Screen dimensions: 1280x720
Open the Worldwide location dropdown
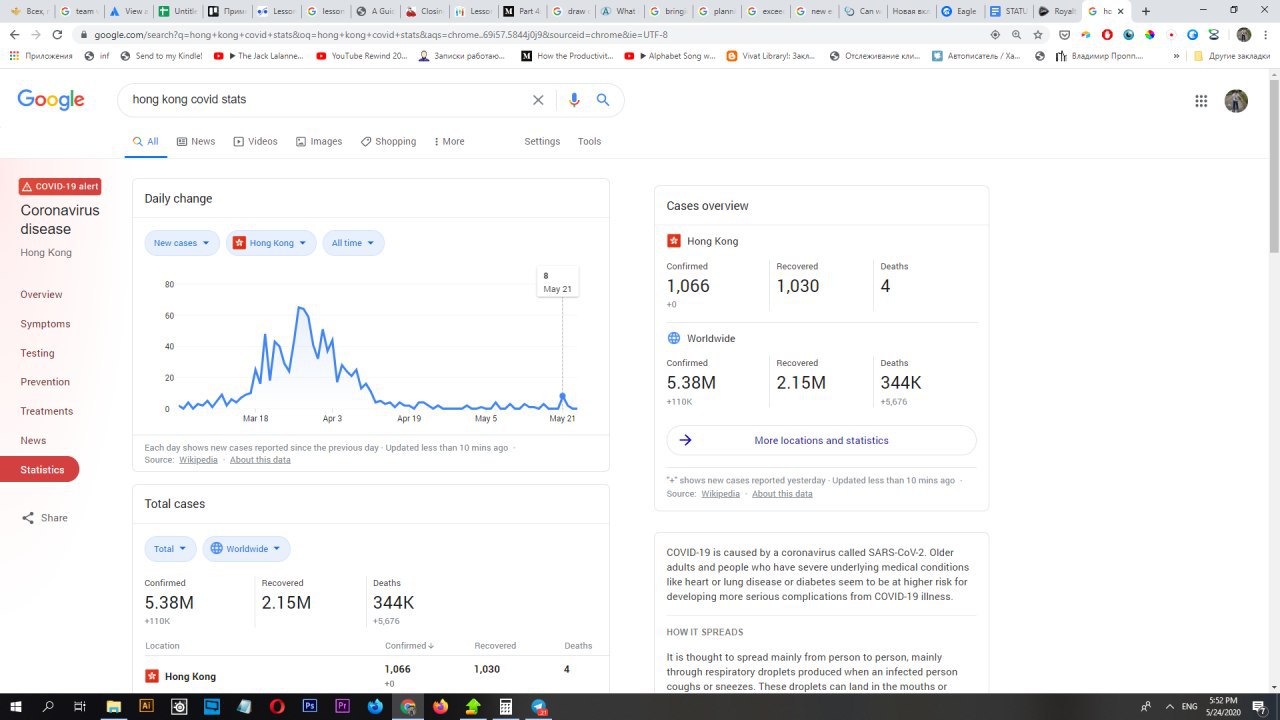click(x=247, y=549)
